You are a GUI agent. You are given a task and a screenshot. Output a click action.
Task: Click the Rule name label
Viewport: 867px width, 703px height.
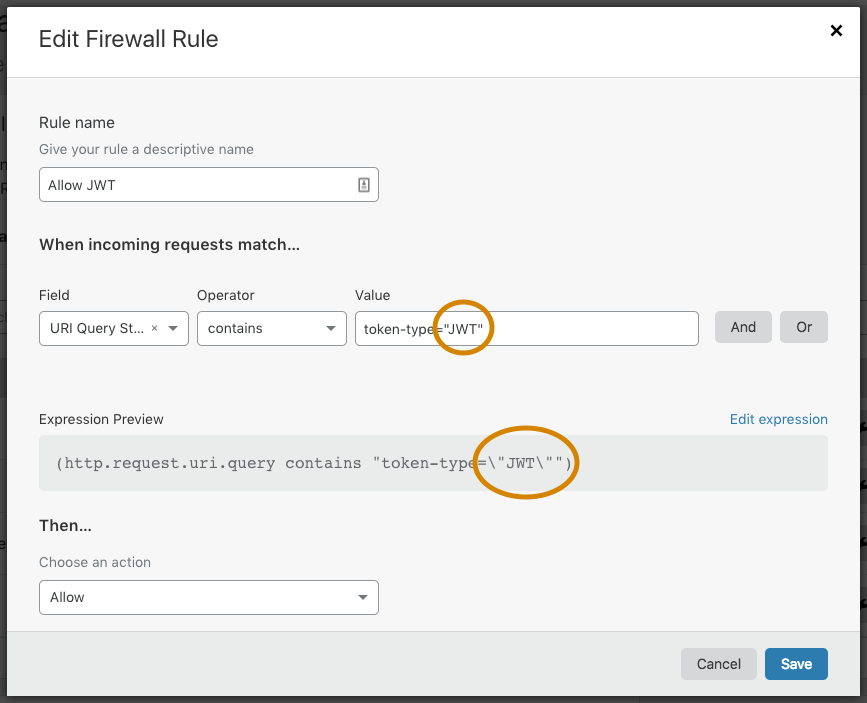[x=77, y=122]
